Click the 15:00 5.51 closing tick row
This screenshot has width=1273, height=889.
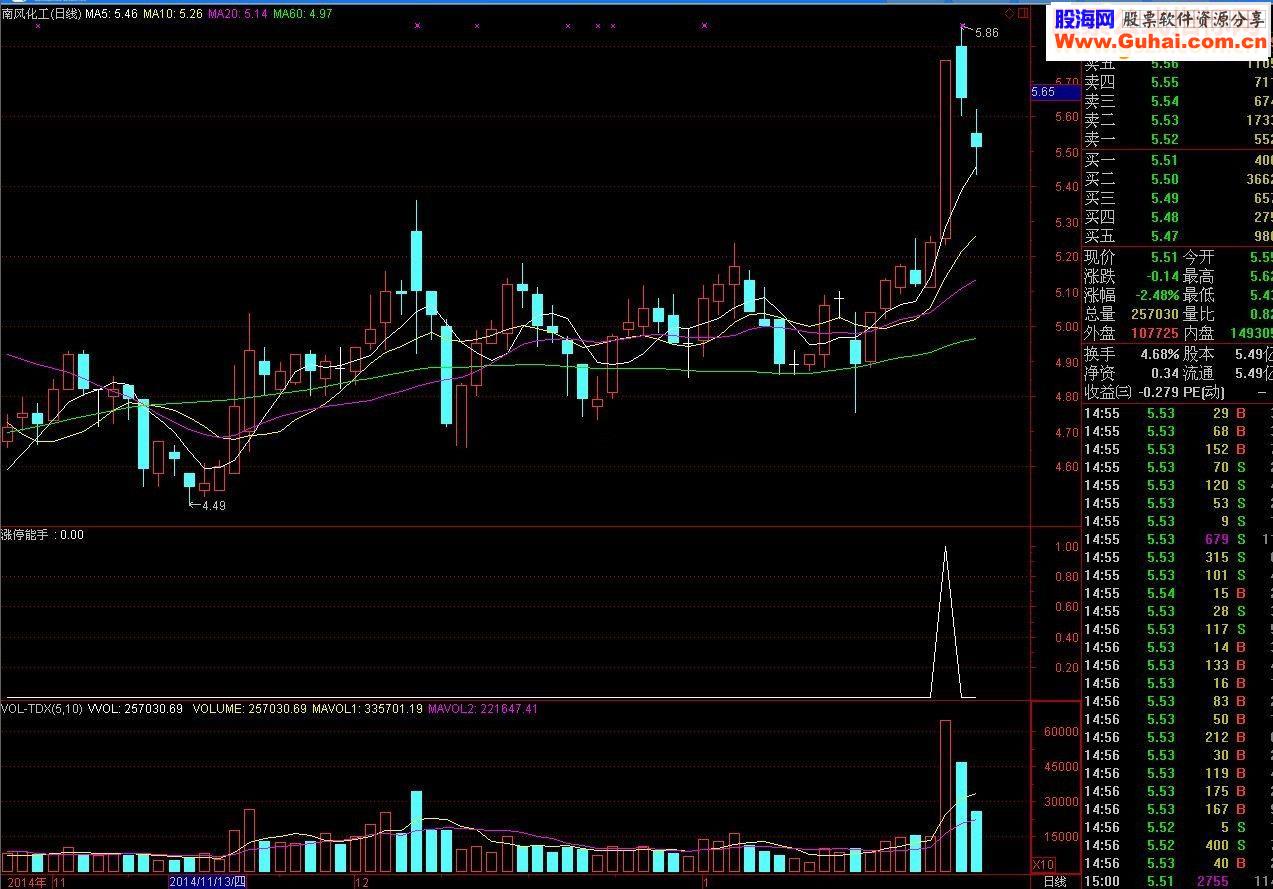pos(1177,881)
